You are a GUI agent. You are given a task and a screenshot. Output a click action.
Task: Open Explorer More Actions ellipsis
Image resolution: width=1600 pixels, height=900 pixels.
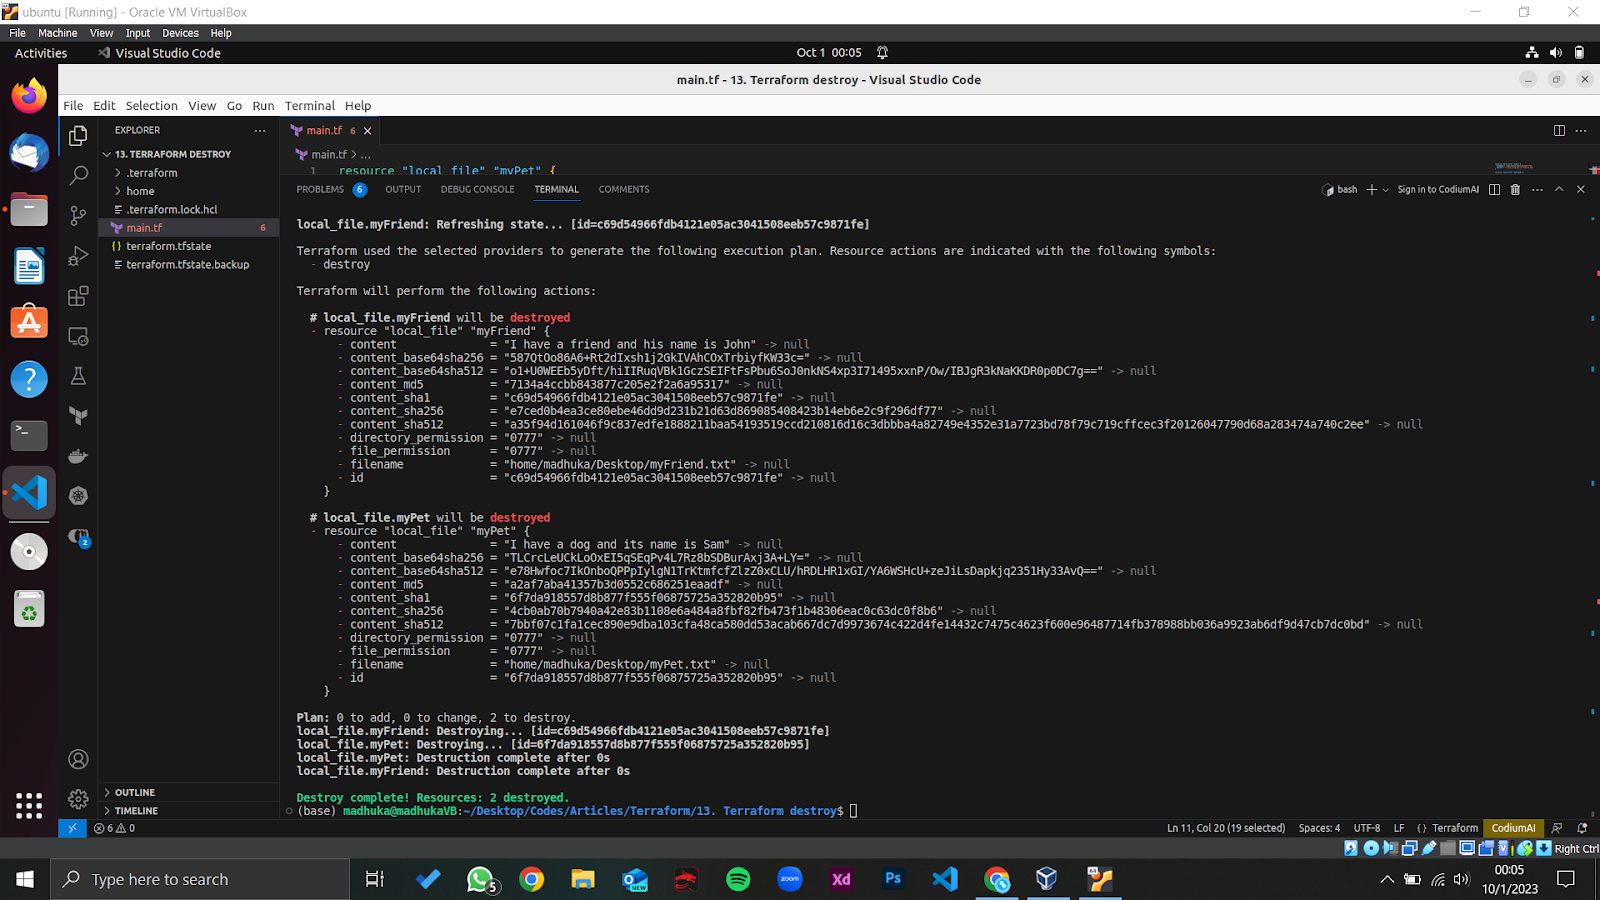[260, 130]
